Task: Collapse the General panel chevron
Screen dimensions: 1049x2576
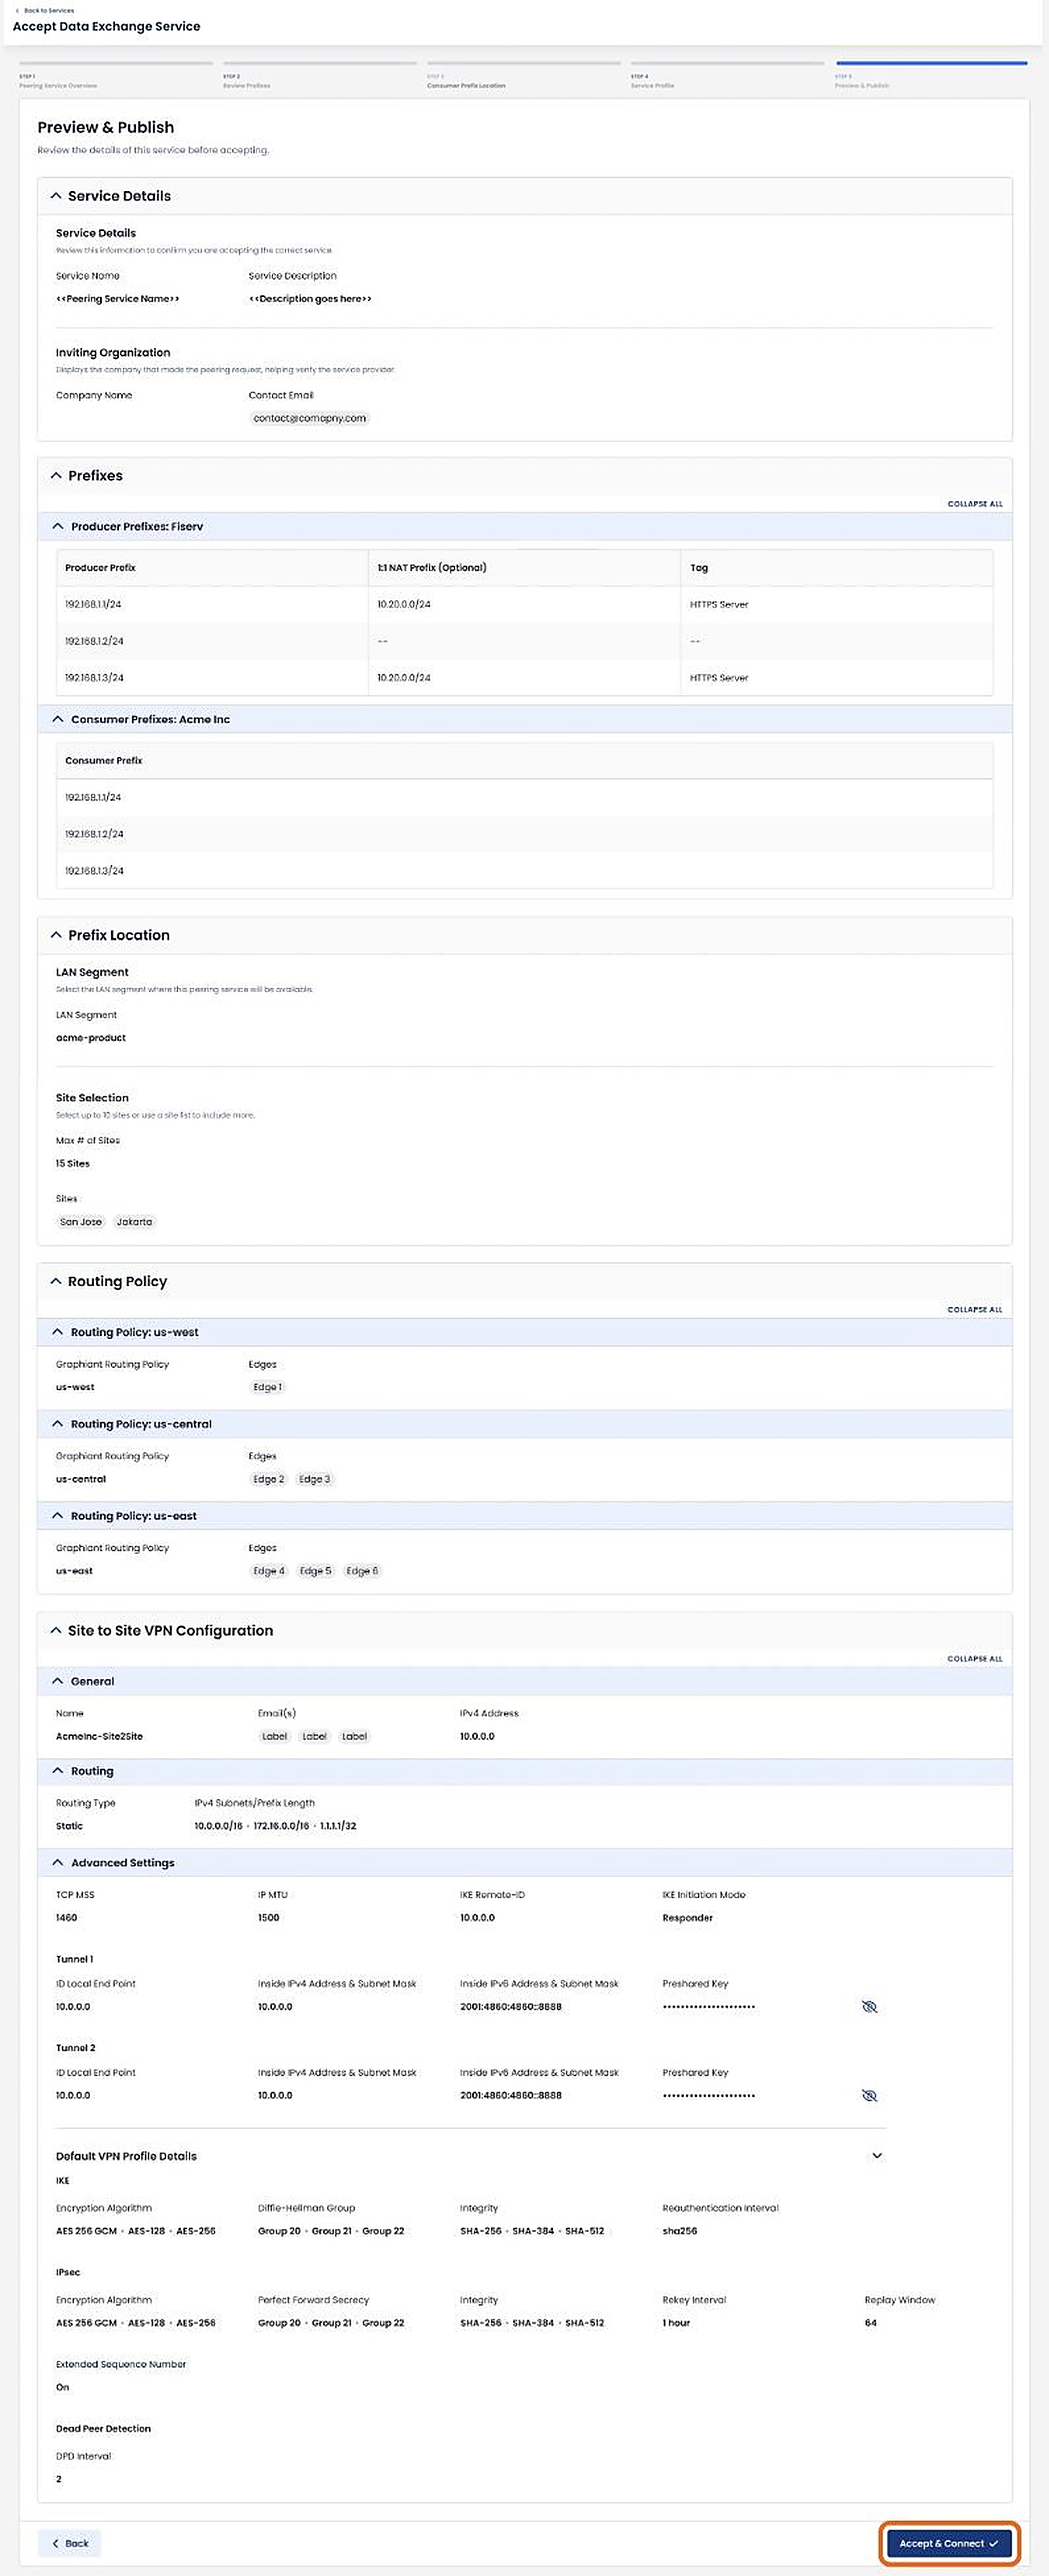Action: click(58, 1681)
